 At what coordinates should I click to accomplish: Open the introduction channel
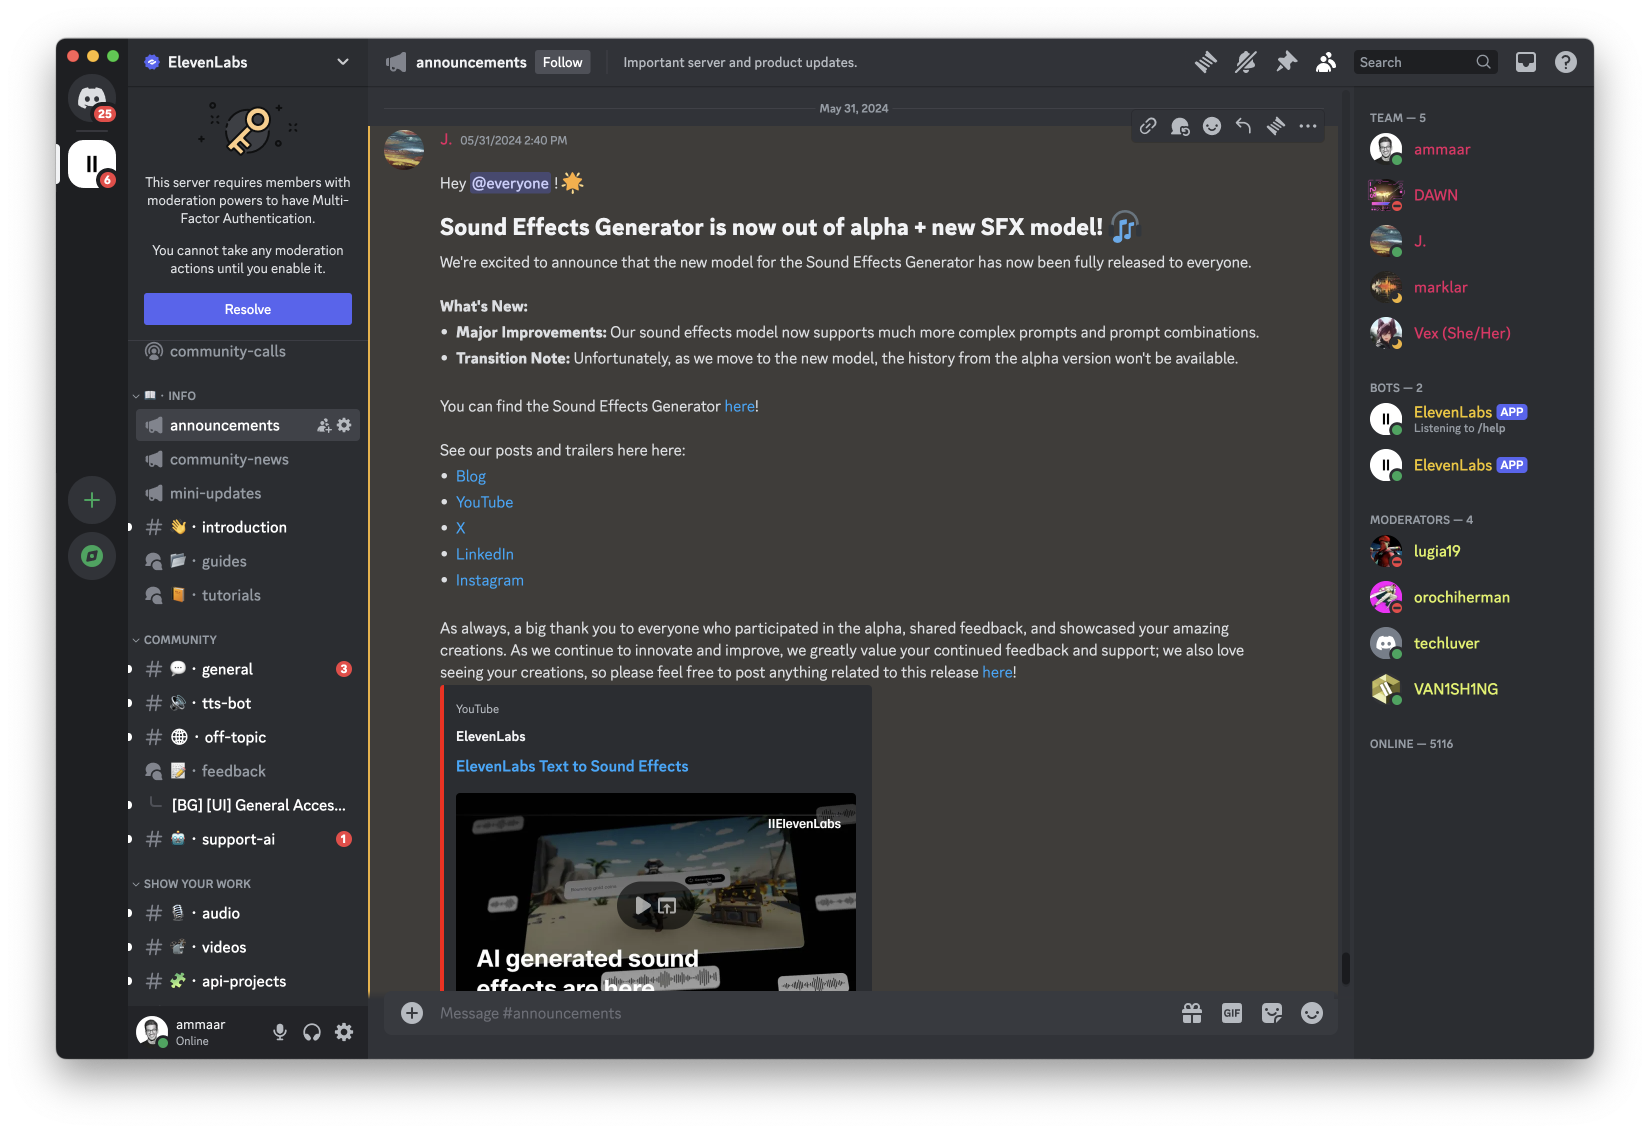[248, 528]
